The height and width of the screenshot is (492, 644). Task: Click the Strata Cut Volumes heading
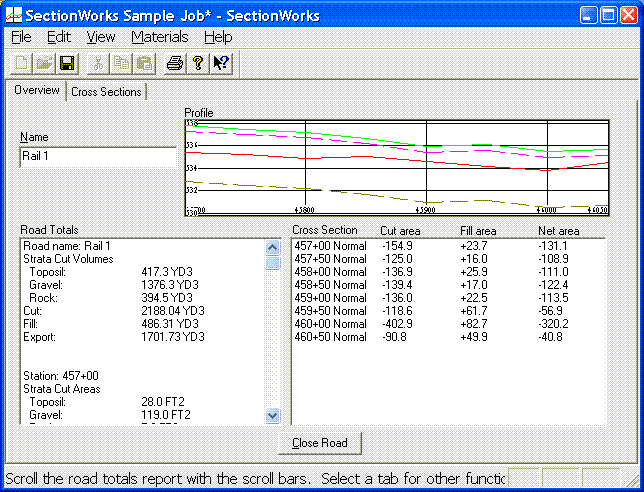(x=68, y=259)
